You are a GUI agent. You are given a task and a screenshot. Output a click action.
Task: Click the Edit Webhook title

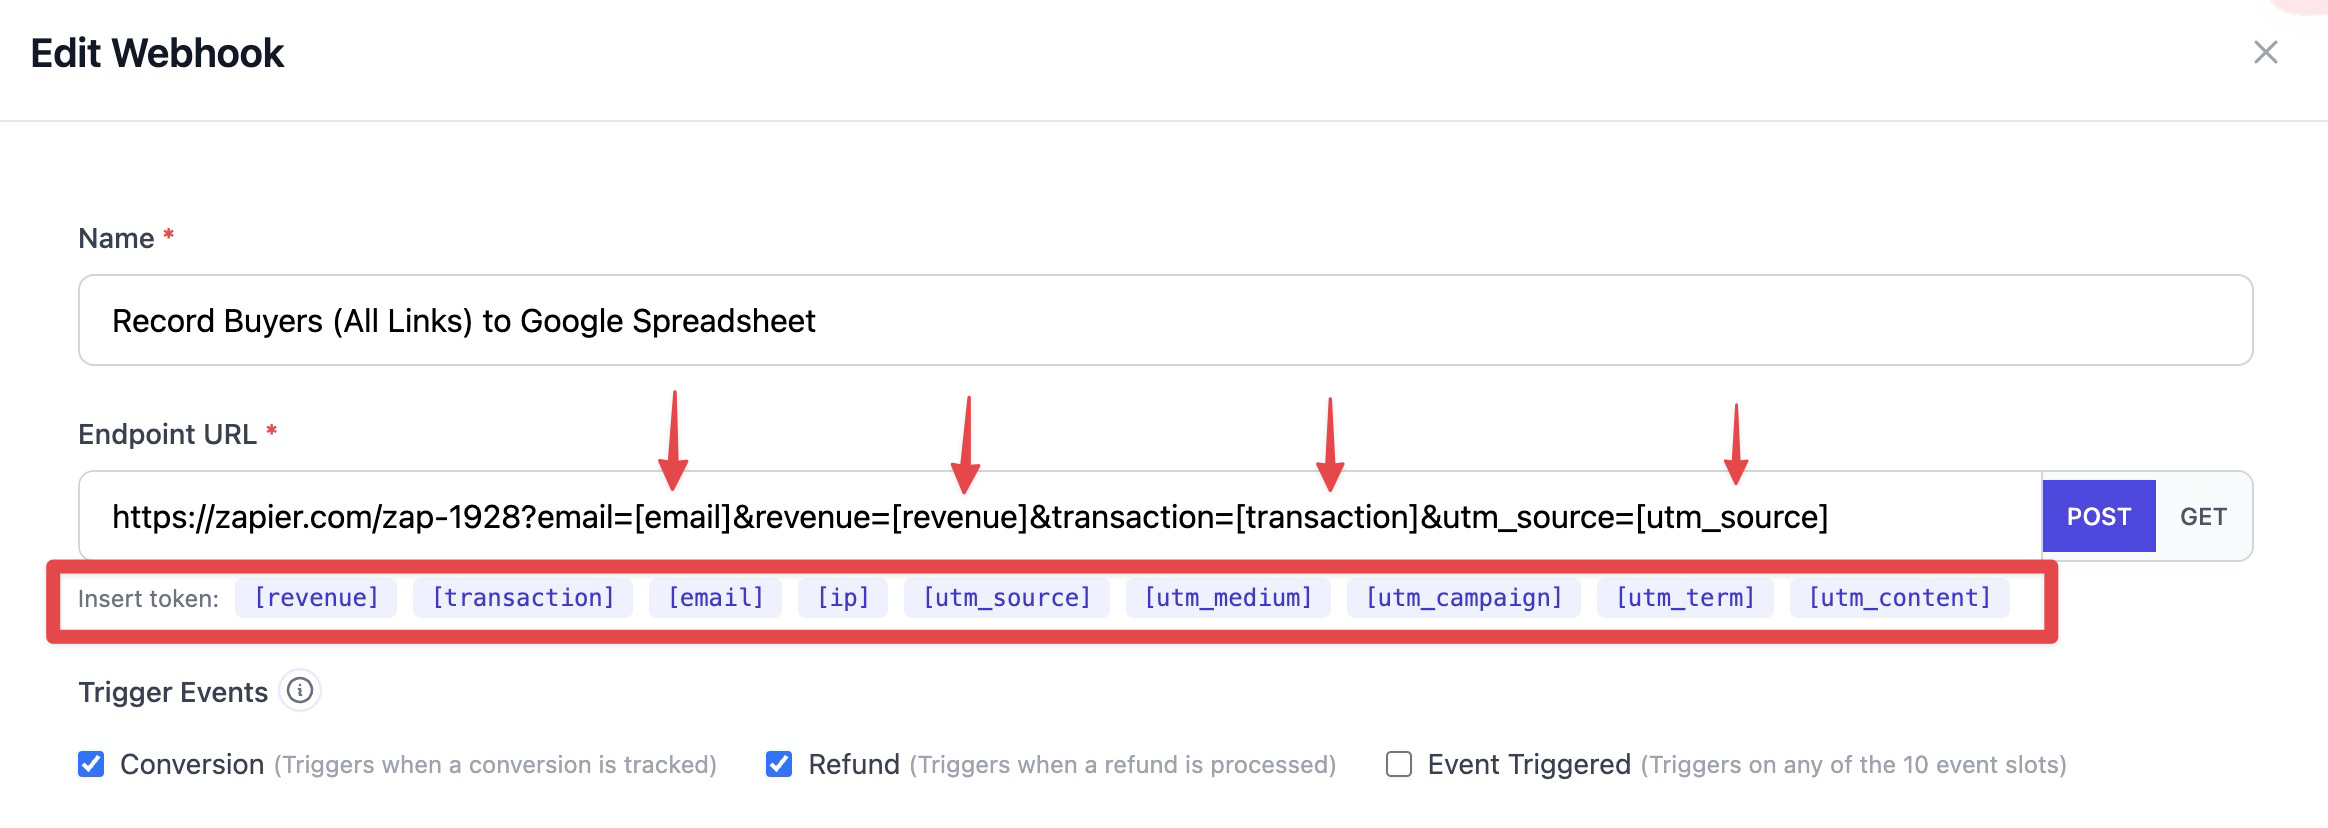pos(157,53)
